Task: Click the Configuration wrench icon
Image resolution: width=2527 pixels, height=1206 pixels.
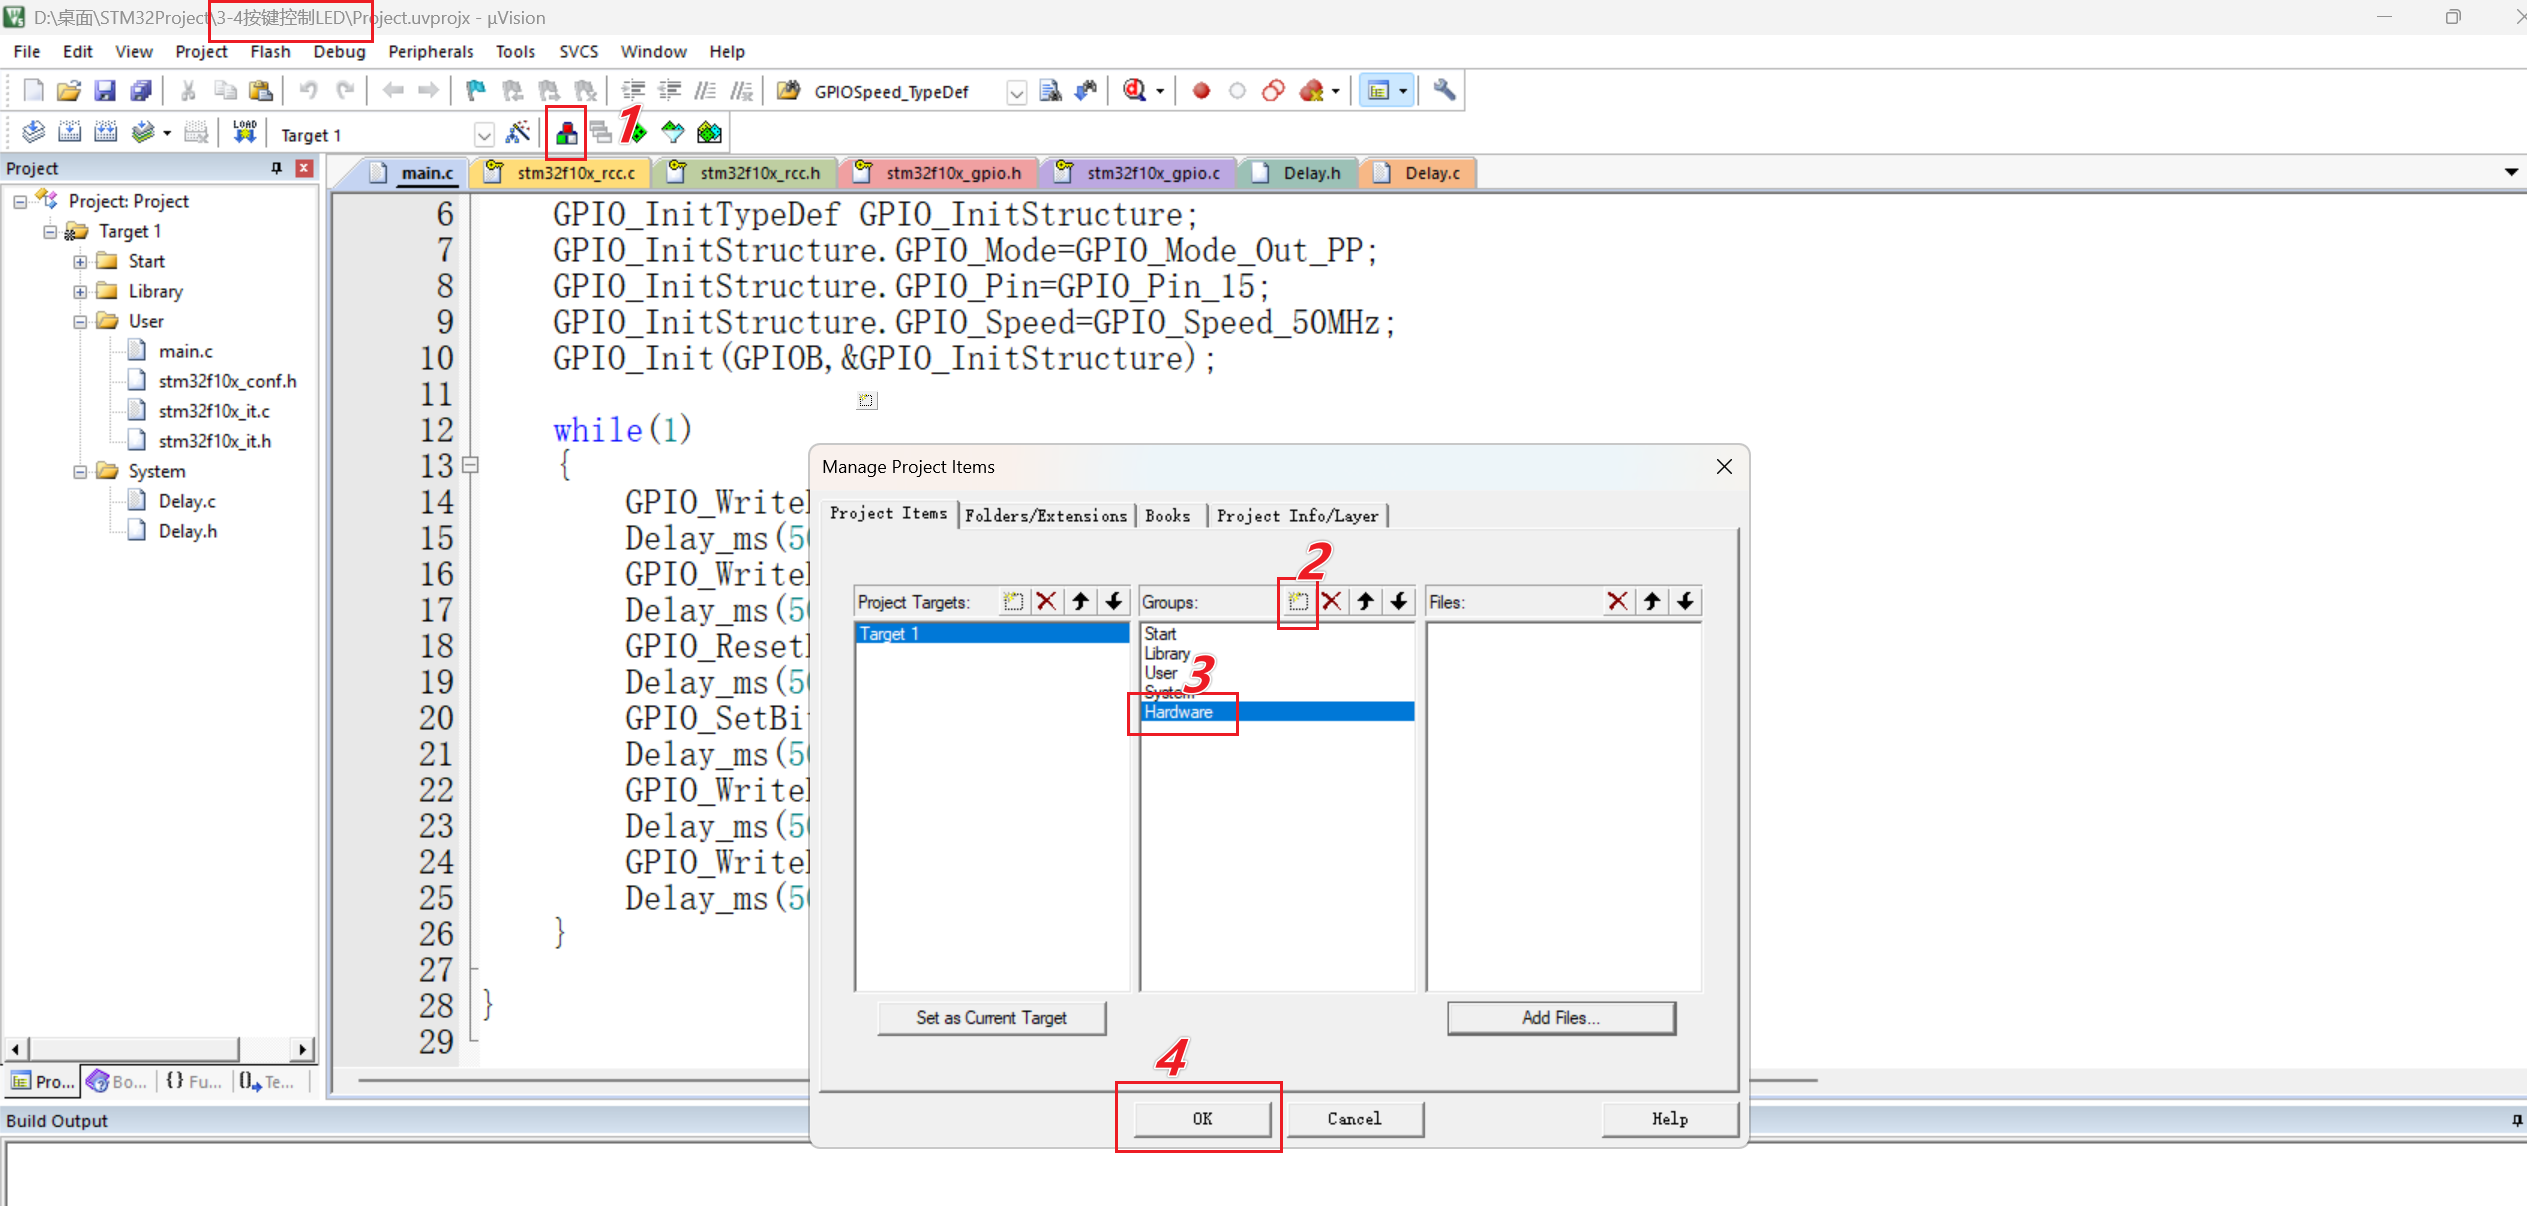Action: click(1443, 91)
